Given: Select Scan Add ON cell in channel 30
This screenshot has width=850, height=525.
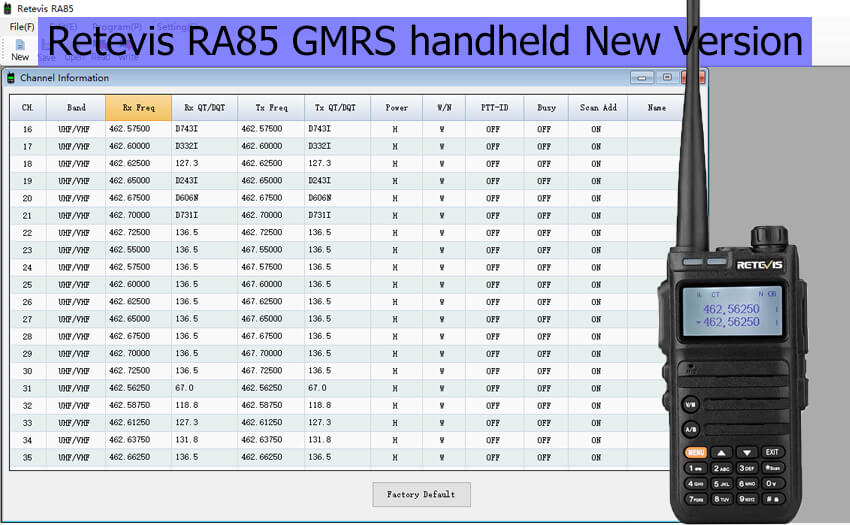Looking at the screenshot, I should (x=598, y=371).
